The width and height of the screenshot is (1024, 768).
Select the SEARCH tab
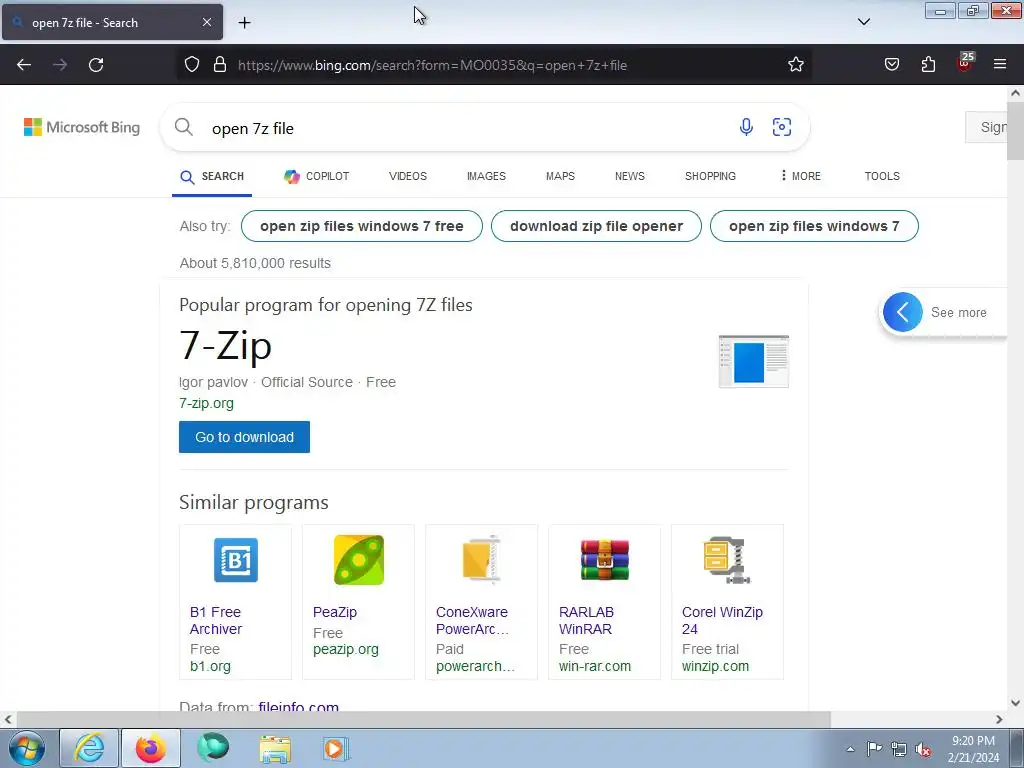point(212,176)
